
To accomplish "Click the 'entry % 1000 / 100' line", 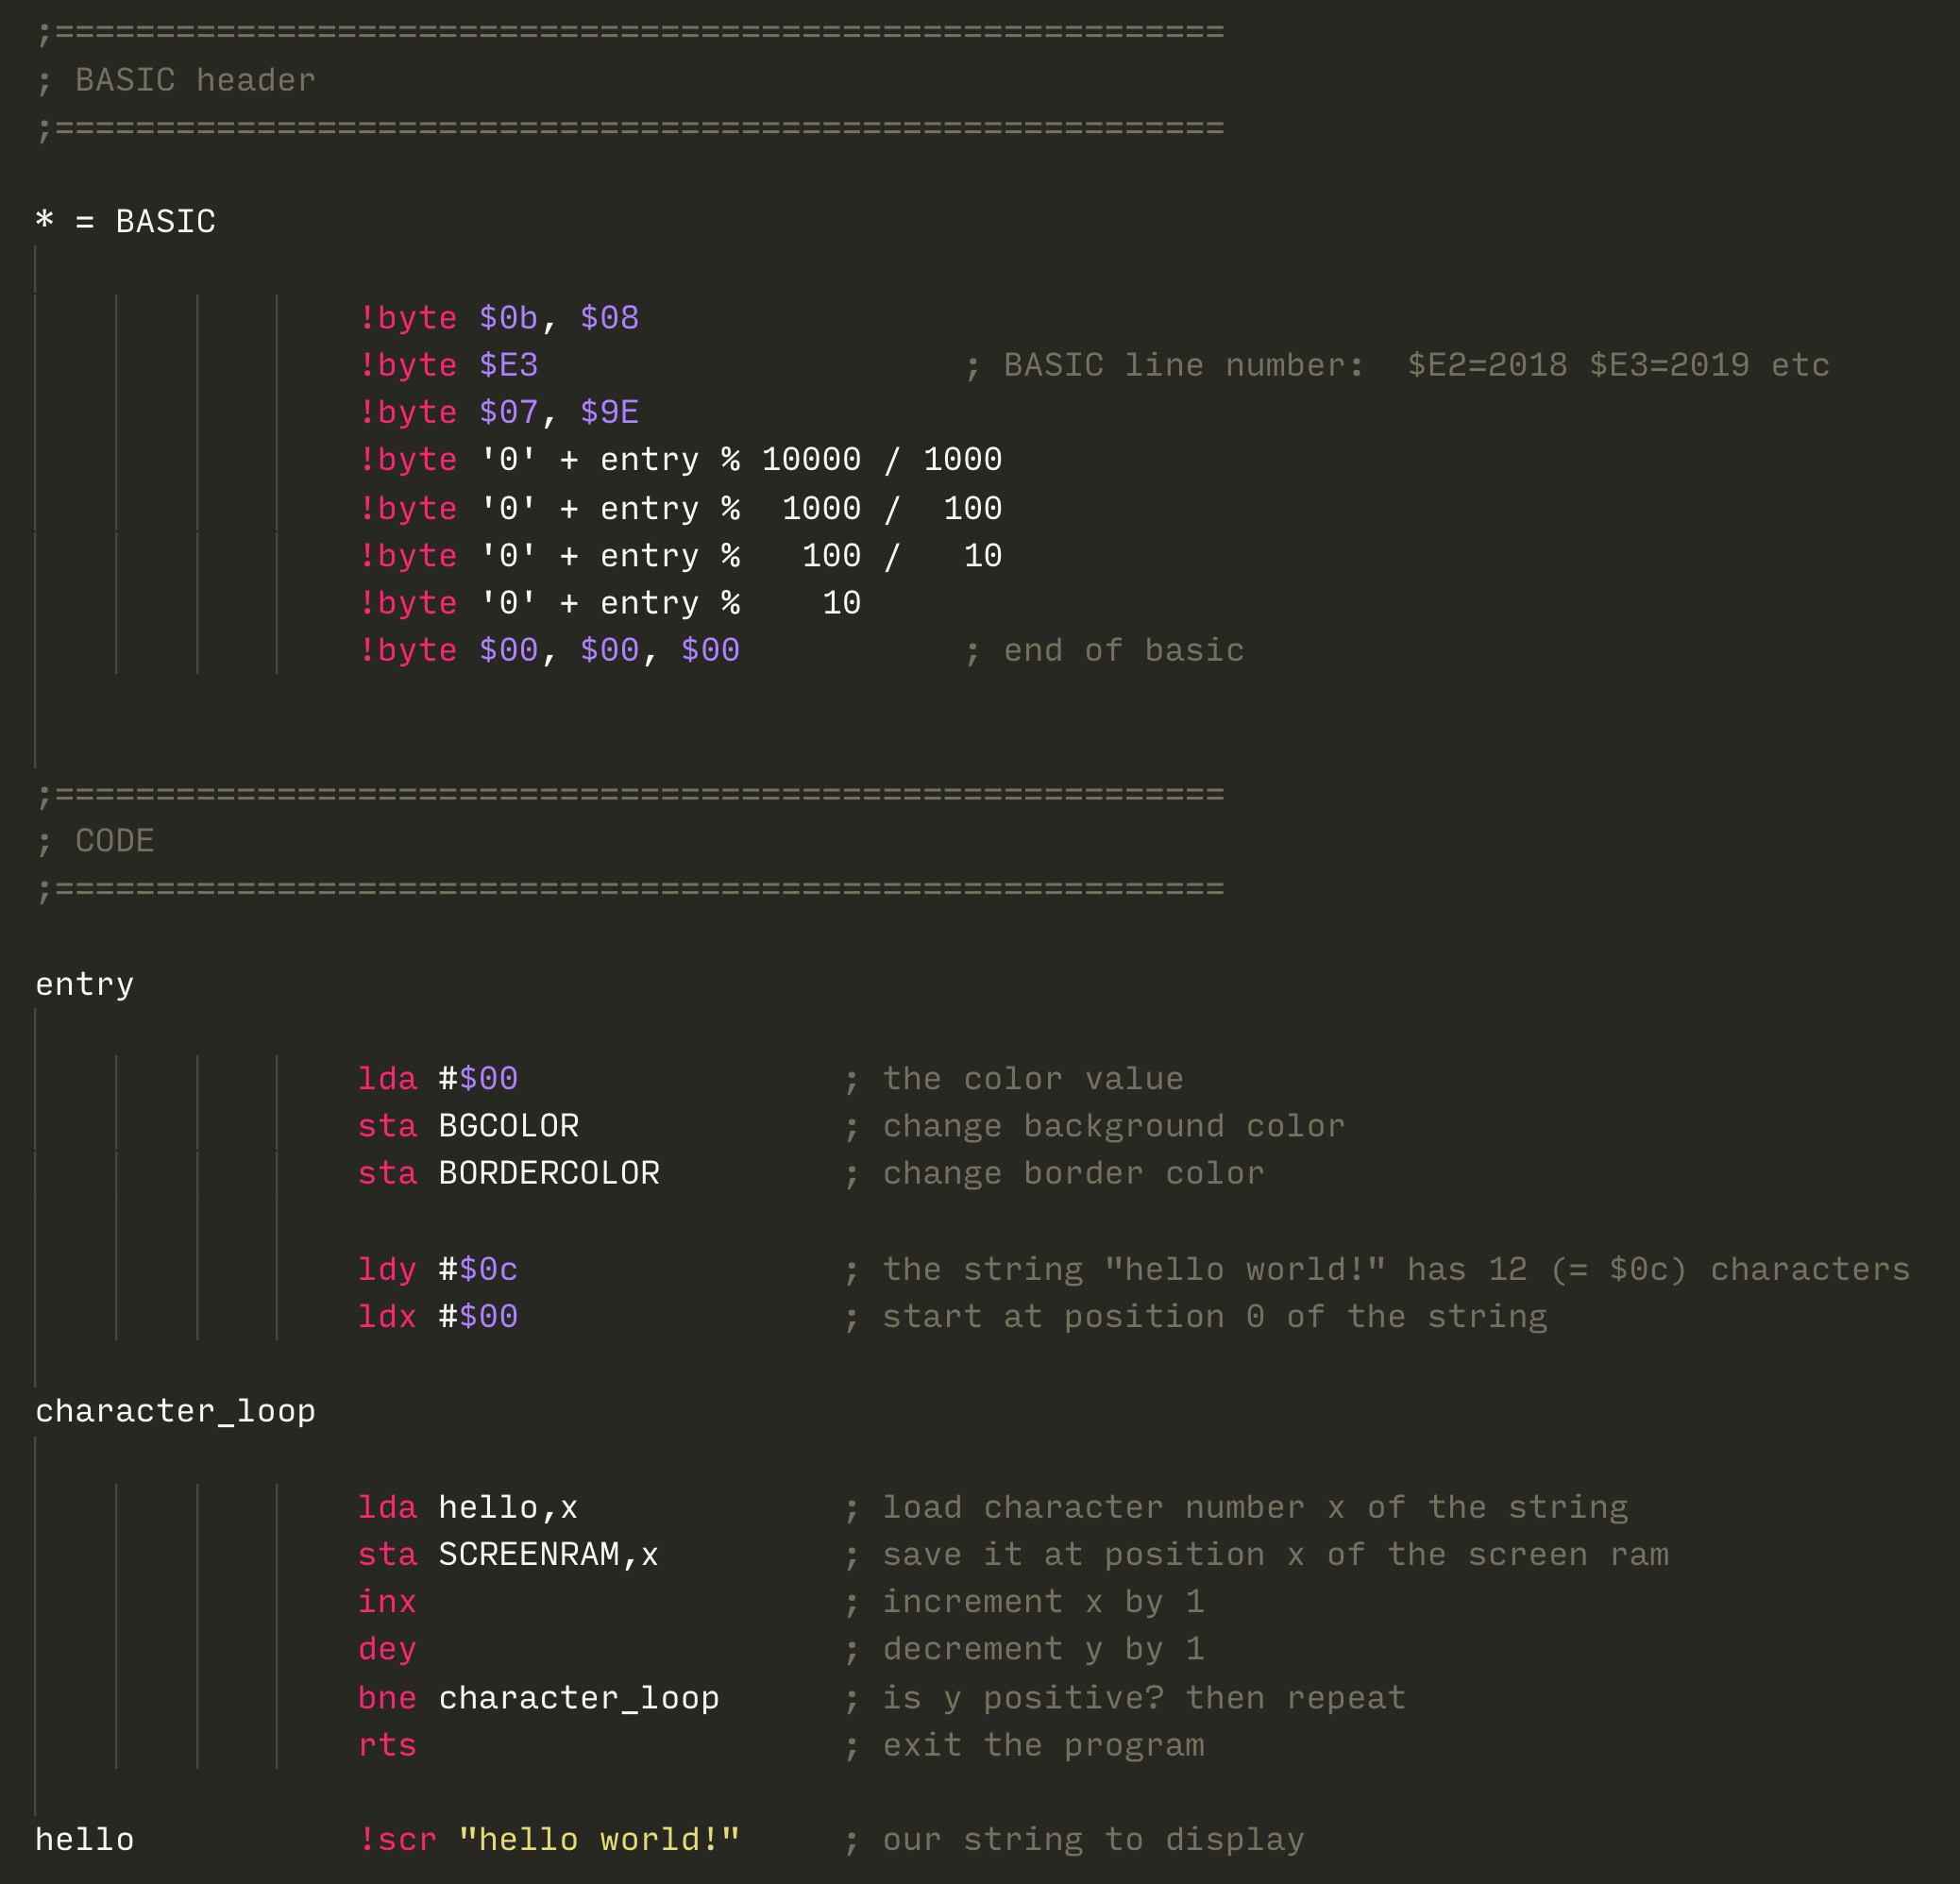I will pos(681,508).
